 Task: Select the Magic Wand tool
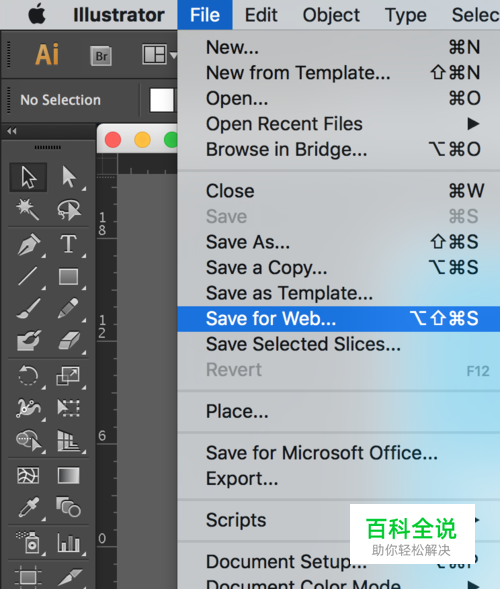[x=28, y=210]
